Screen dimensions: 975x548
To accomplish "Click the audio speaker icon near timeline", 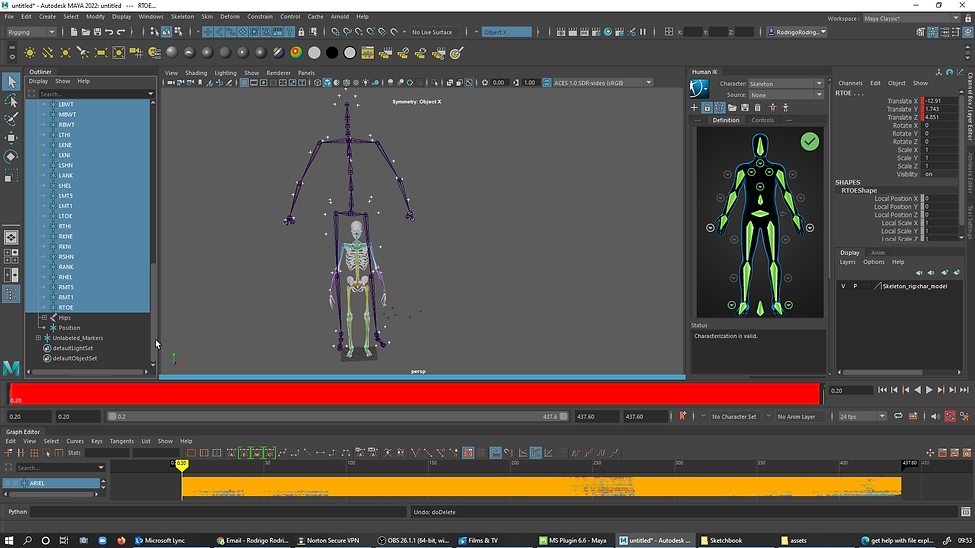I will click(x=935, y=416).
